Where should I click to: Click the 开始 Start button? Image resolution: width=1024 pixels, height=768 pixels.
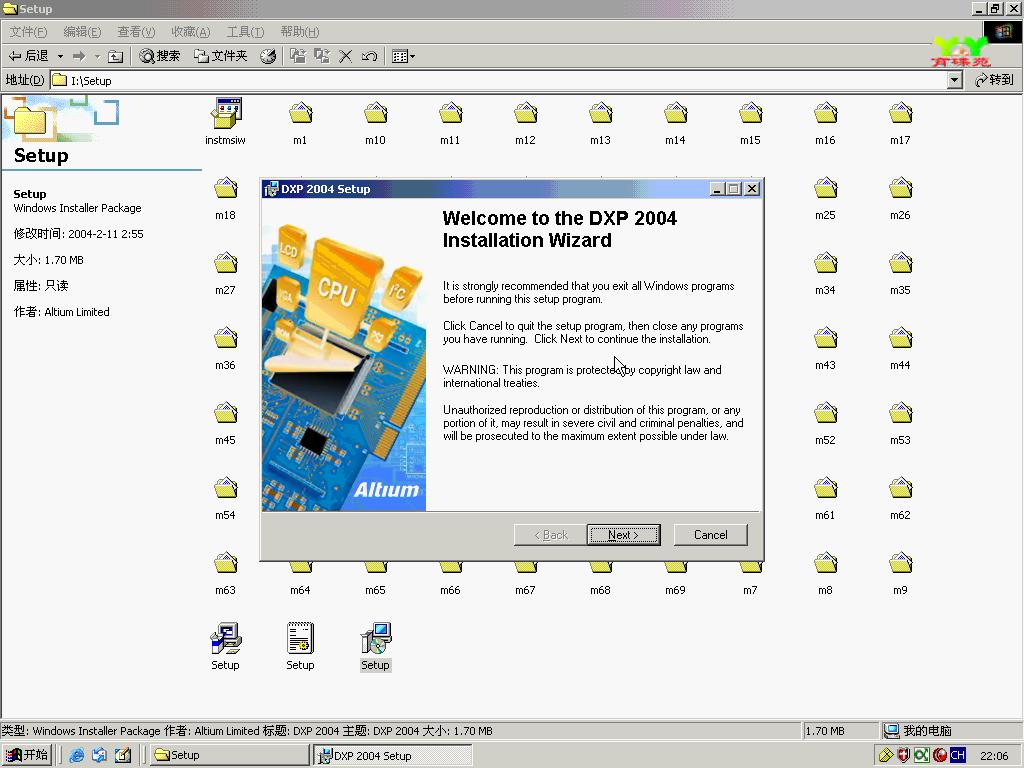click(27, 755)
